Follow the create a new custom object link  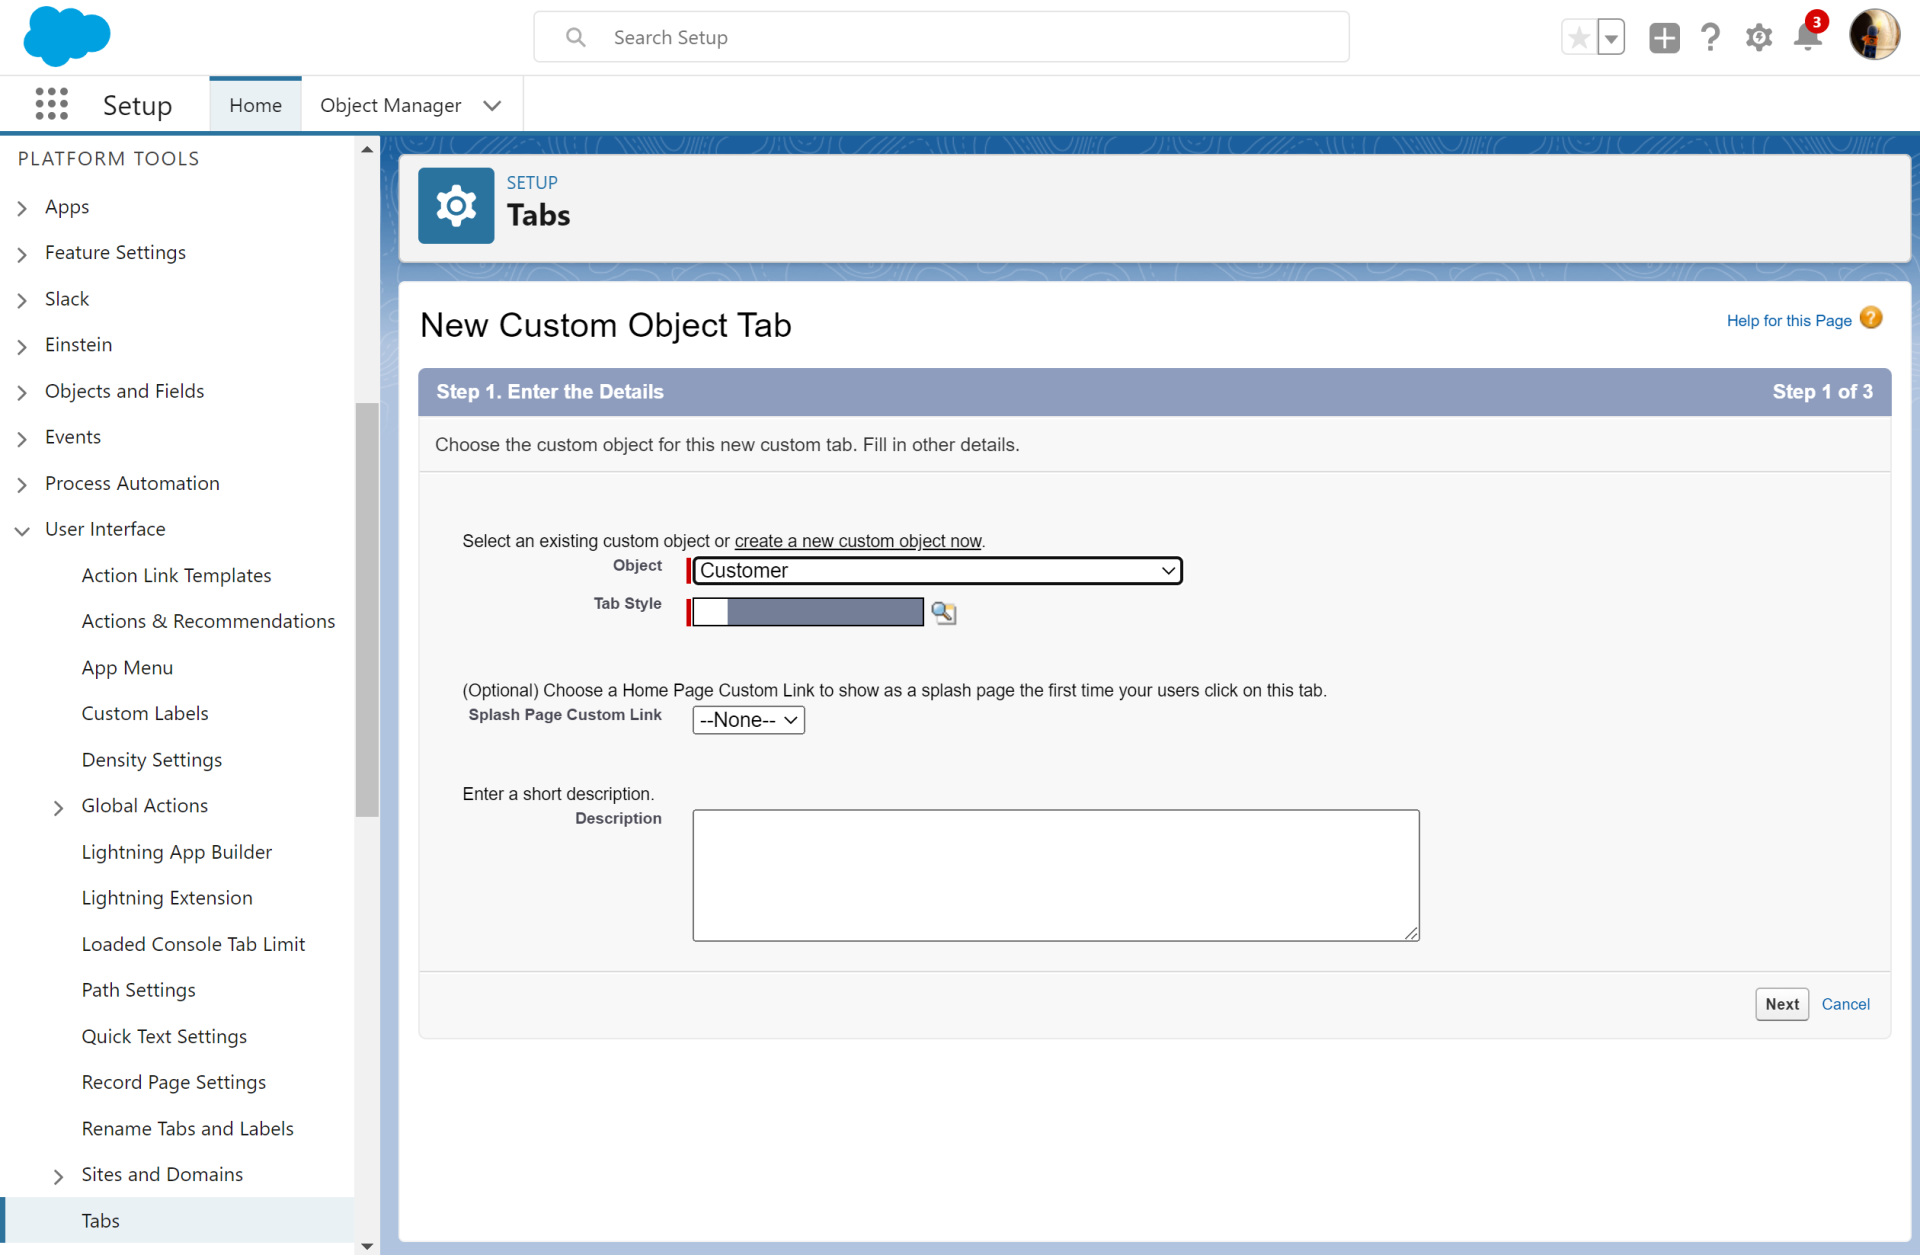857,541
